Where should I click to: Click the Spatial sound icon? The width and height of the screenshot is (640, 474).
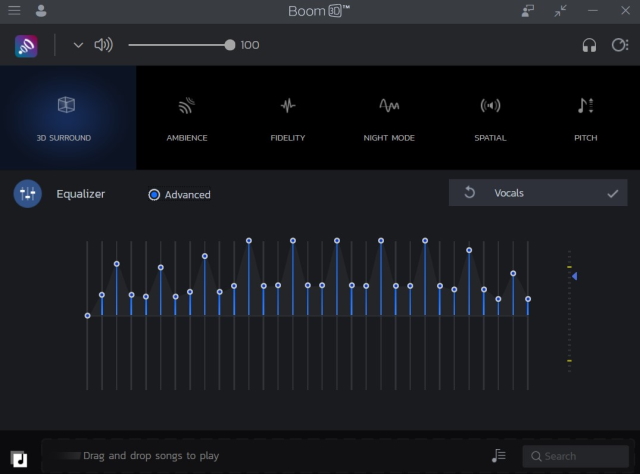pos(490,105)
